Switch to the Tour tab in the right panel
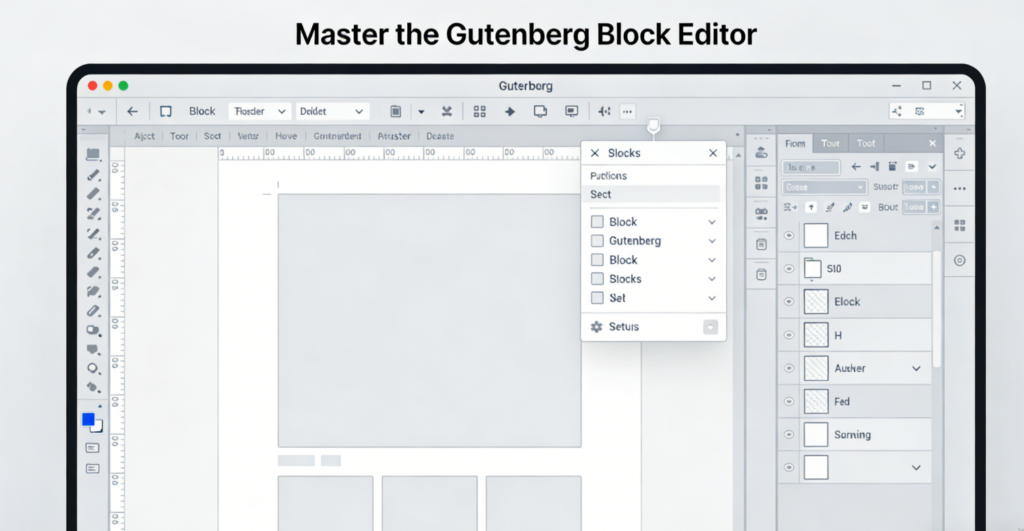The height and width of the screenshot is (531, 1024). tap(831, 143)
